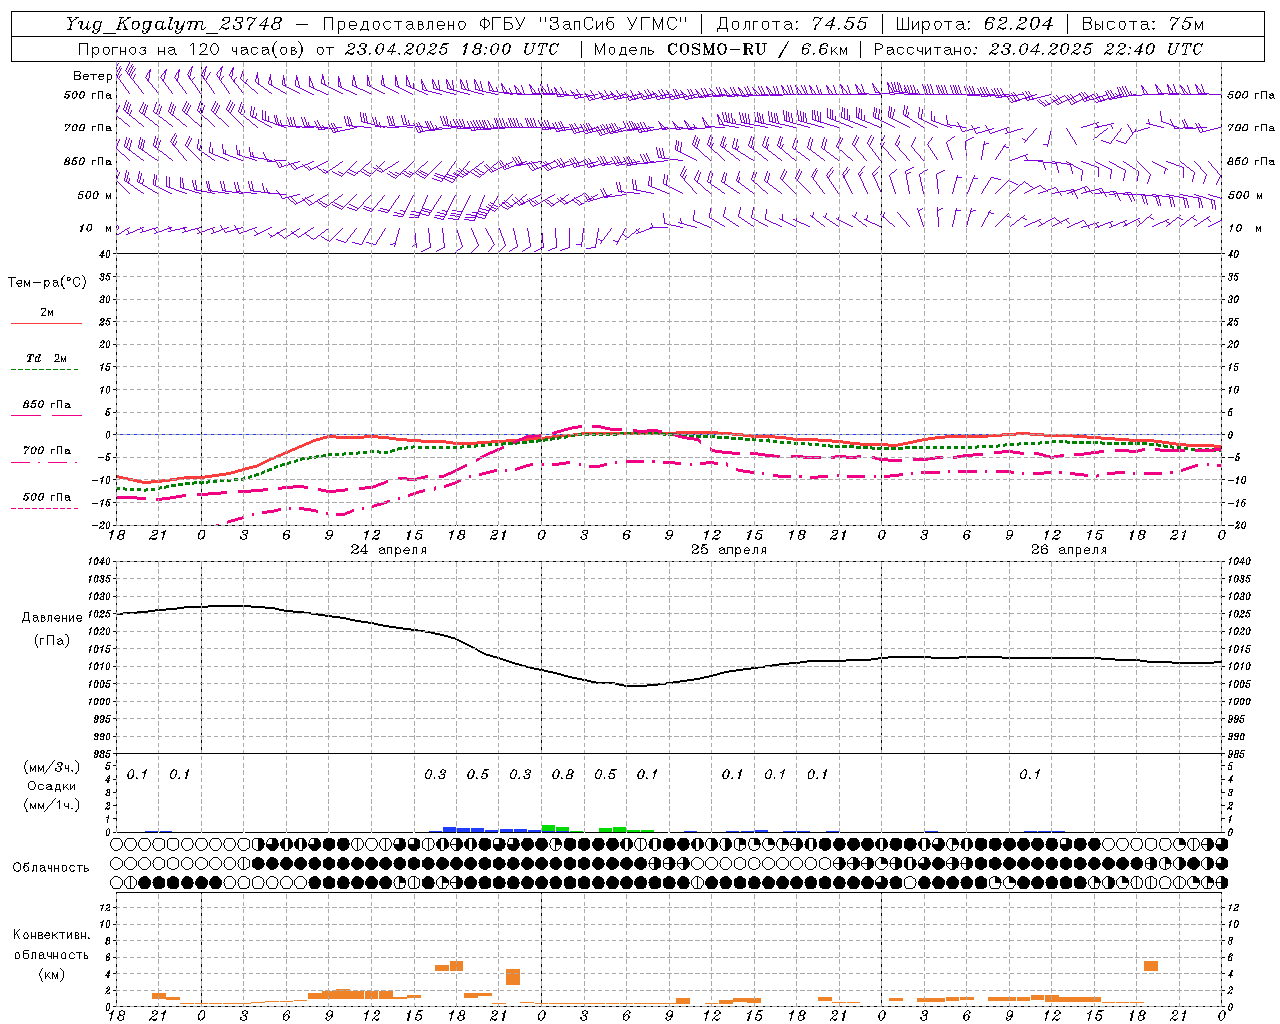This screenshot has height=1024, width=1280.
Task: Click the 700 гПа temperature legend label
Action: pos(47,450)
